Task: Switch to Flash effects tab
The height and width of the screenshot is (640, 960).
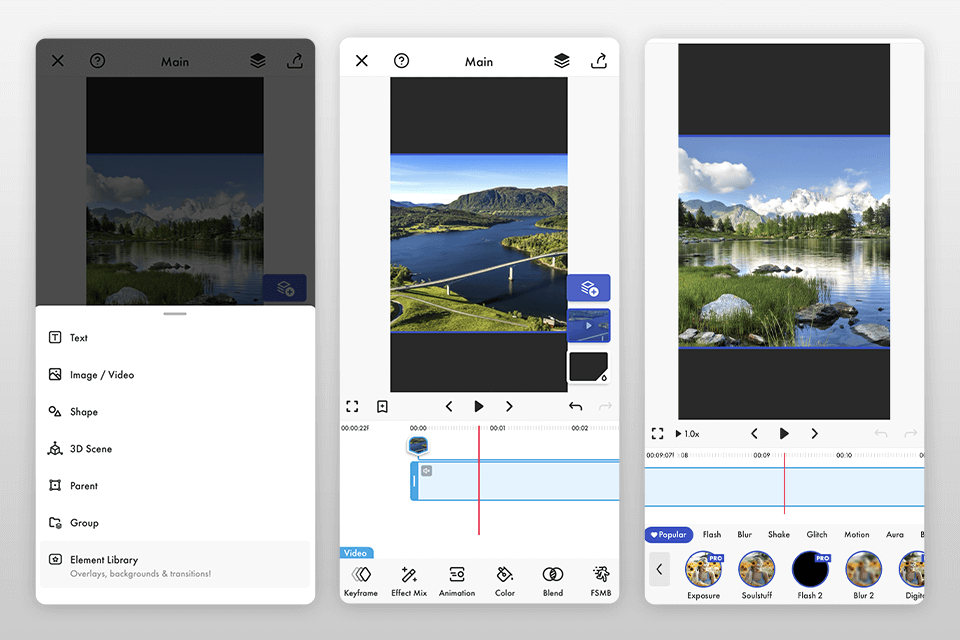Action: pyautogui.click(x=712, y=535)
